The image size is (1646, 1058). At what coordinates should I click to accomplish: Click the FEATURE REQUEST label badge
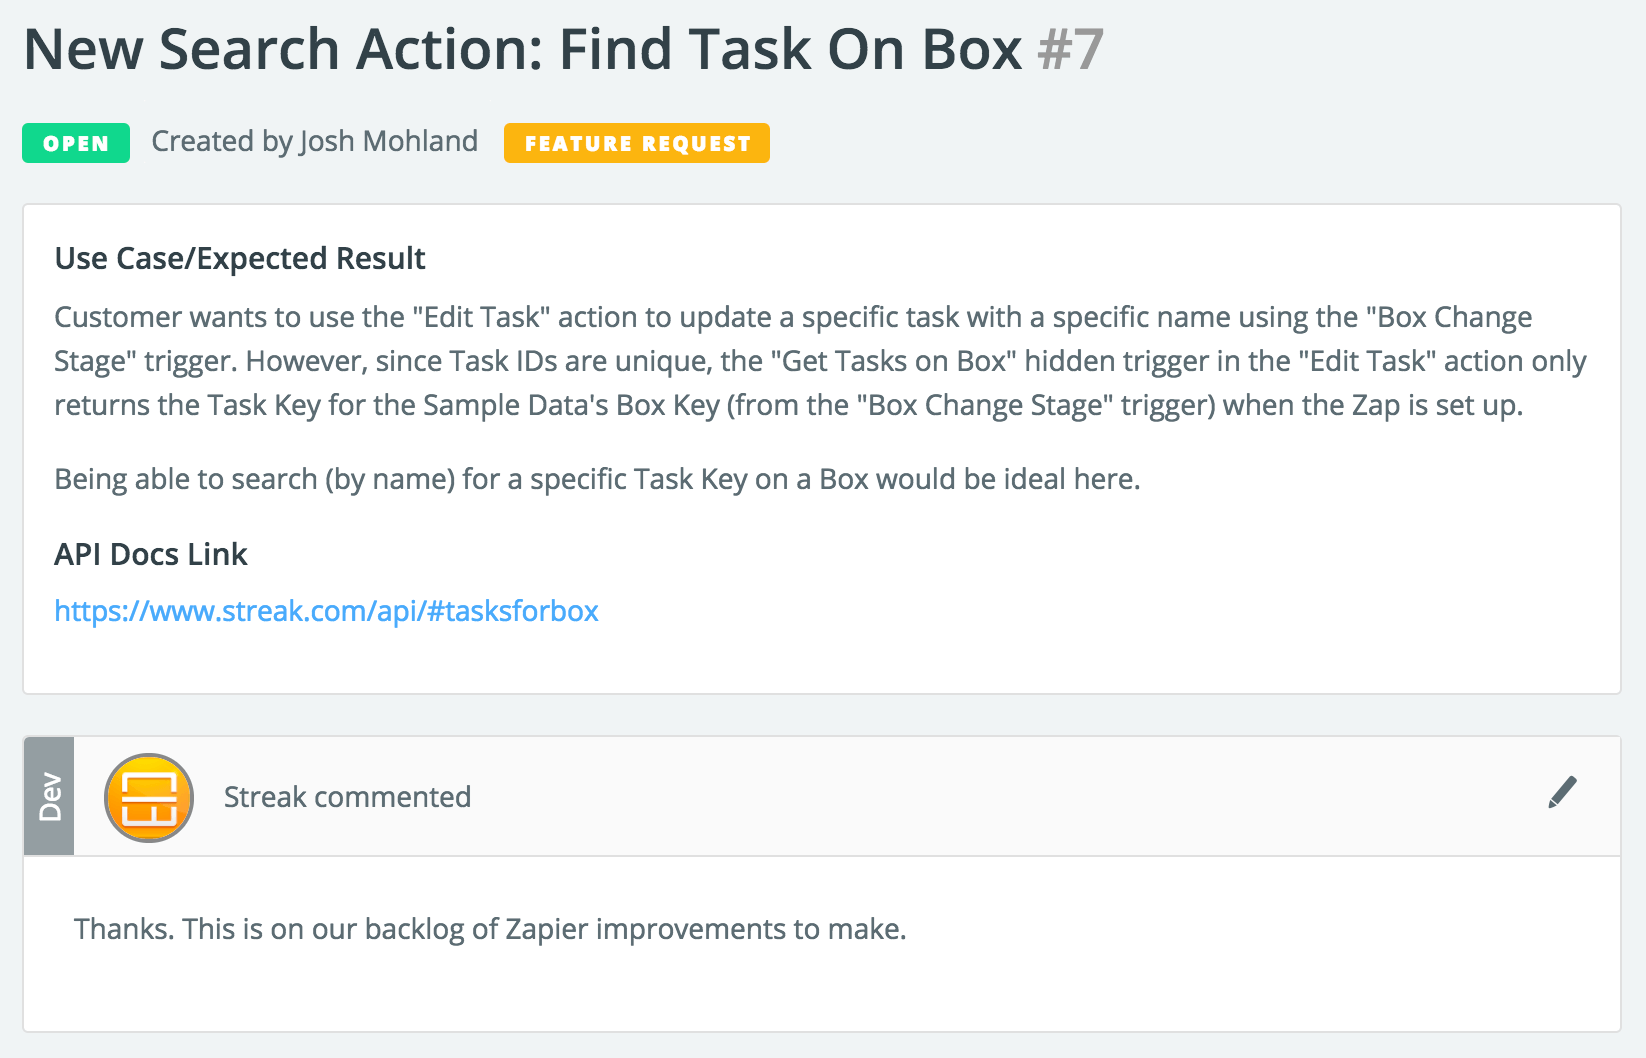tap(637, 143)
